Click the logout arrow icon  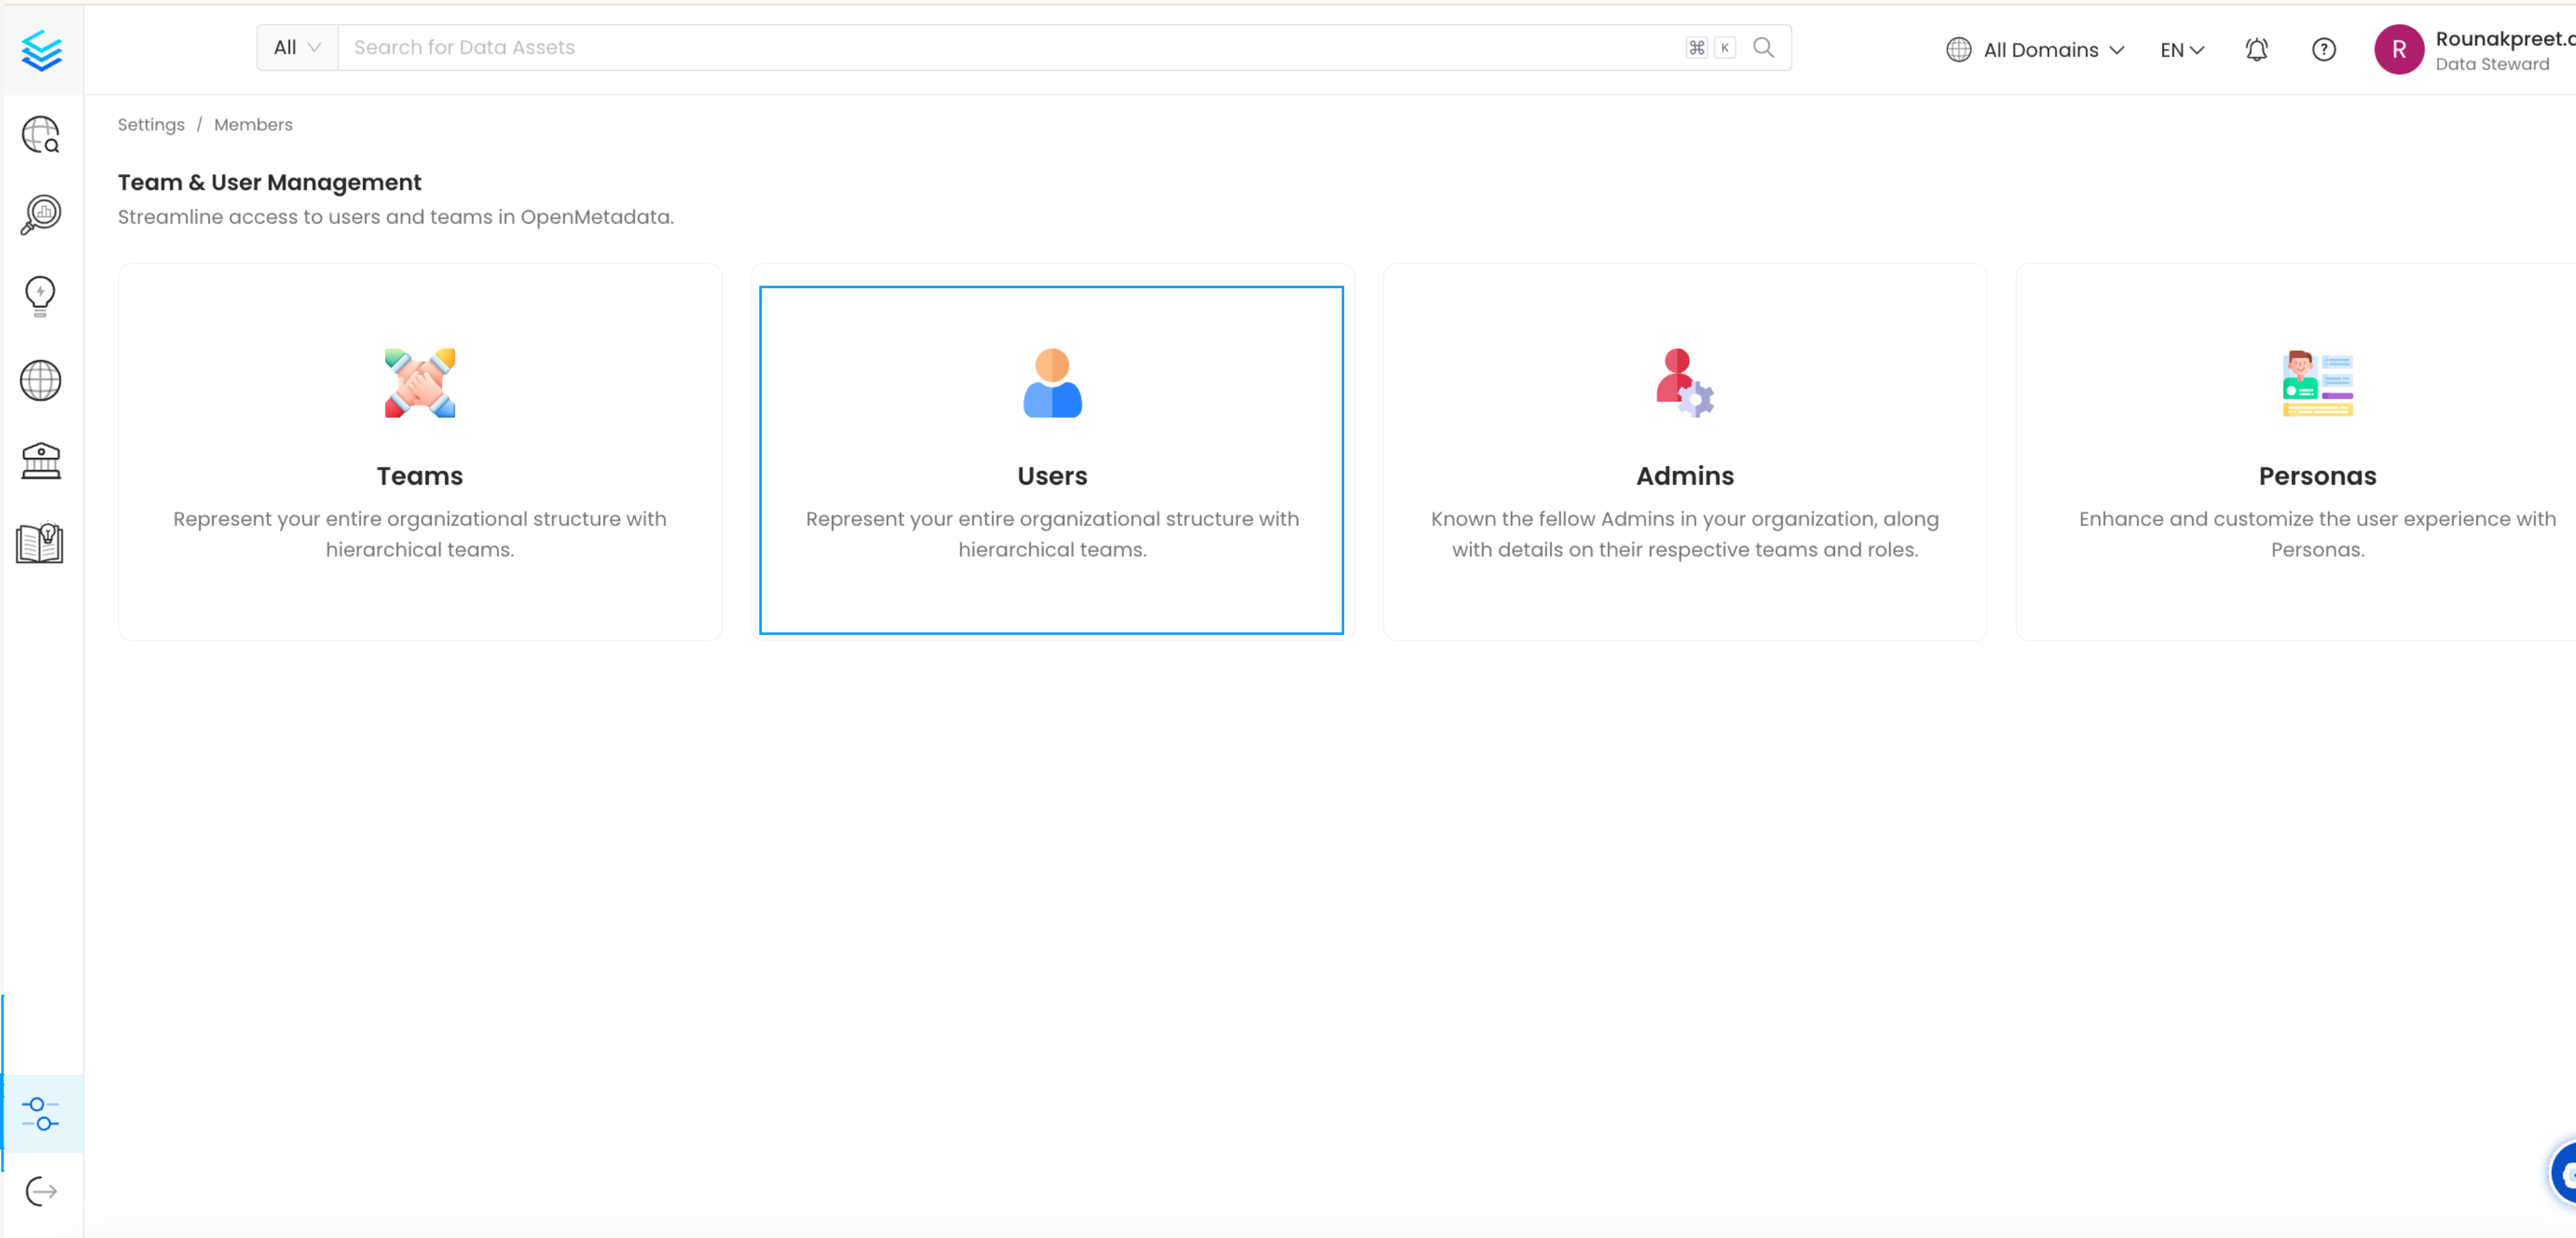(x=41, y=1191)
